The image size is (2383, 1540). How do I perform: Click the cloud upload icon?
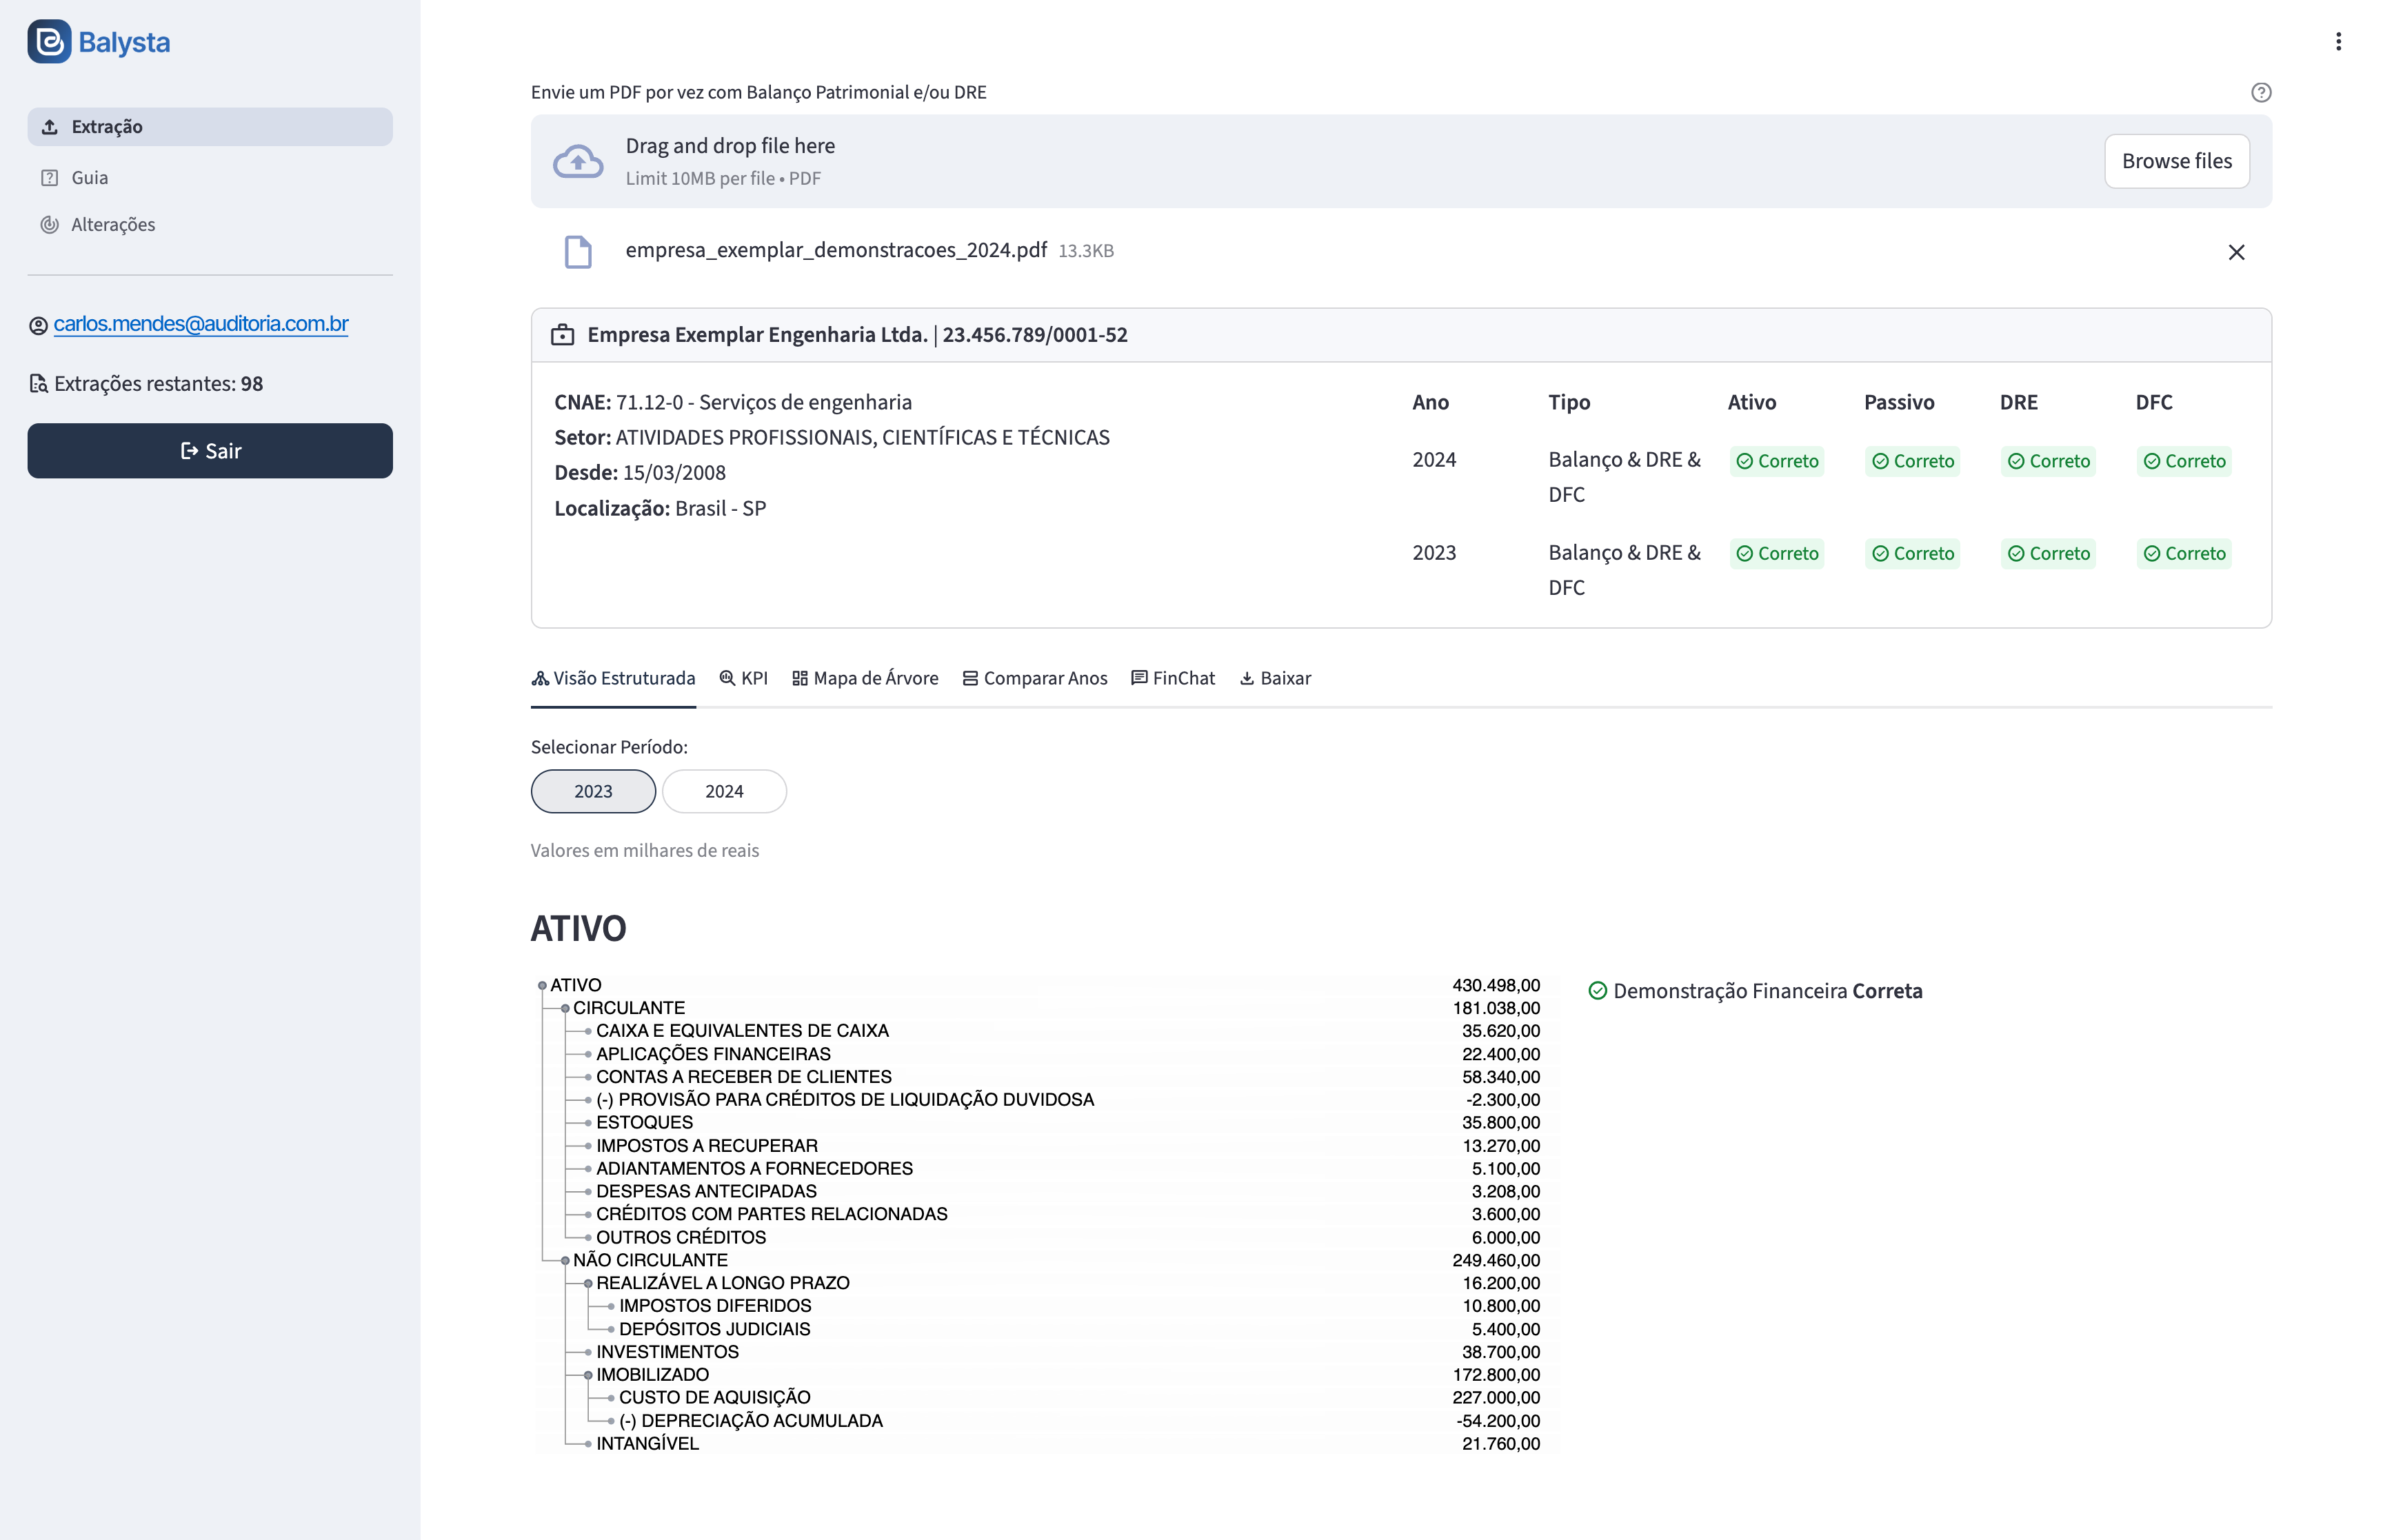tap(578, 161)
